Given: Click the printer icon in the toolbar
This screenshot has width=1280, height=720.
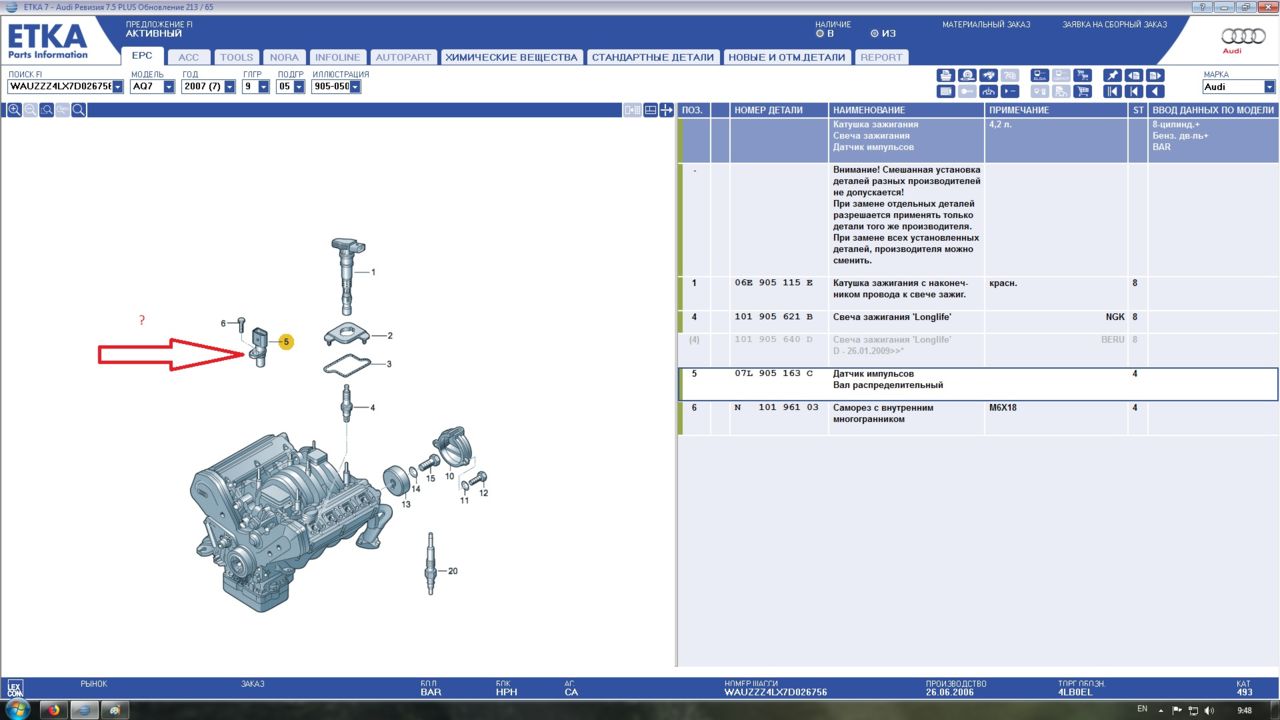Looking at the screenshot, I should (x=946, y=75).
